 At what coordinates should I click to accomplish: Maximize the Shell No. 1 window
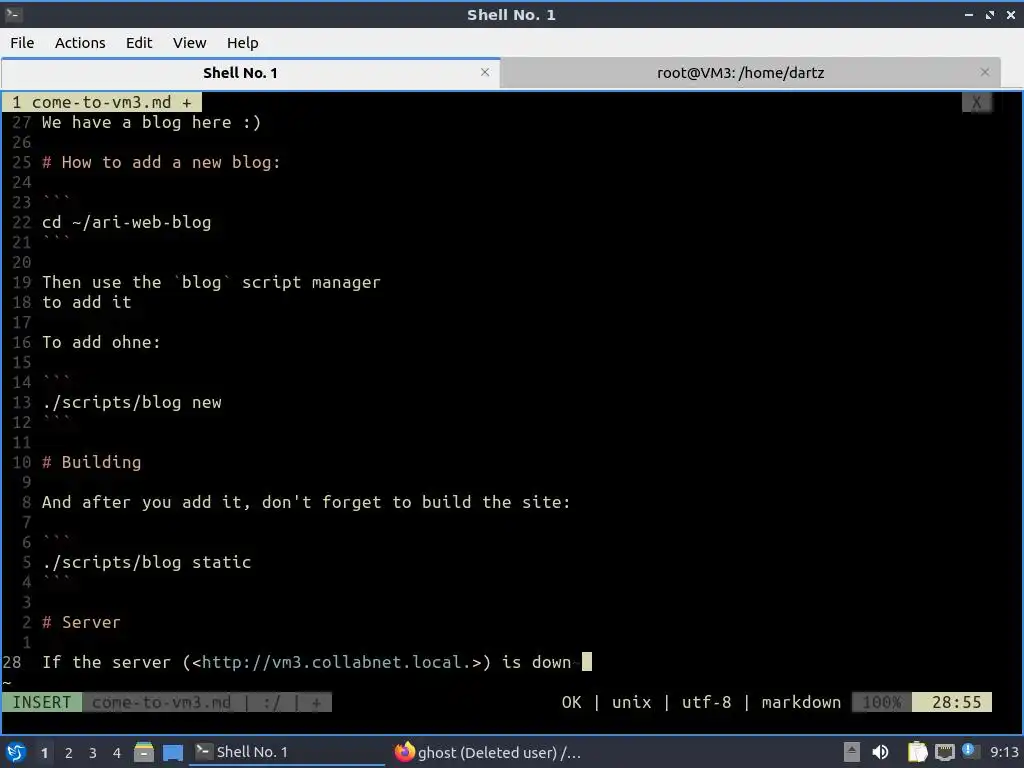point(990,14)
